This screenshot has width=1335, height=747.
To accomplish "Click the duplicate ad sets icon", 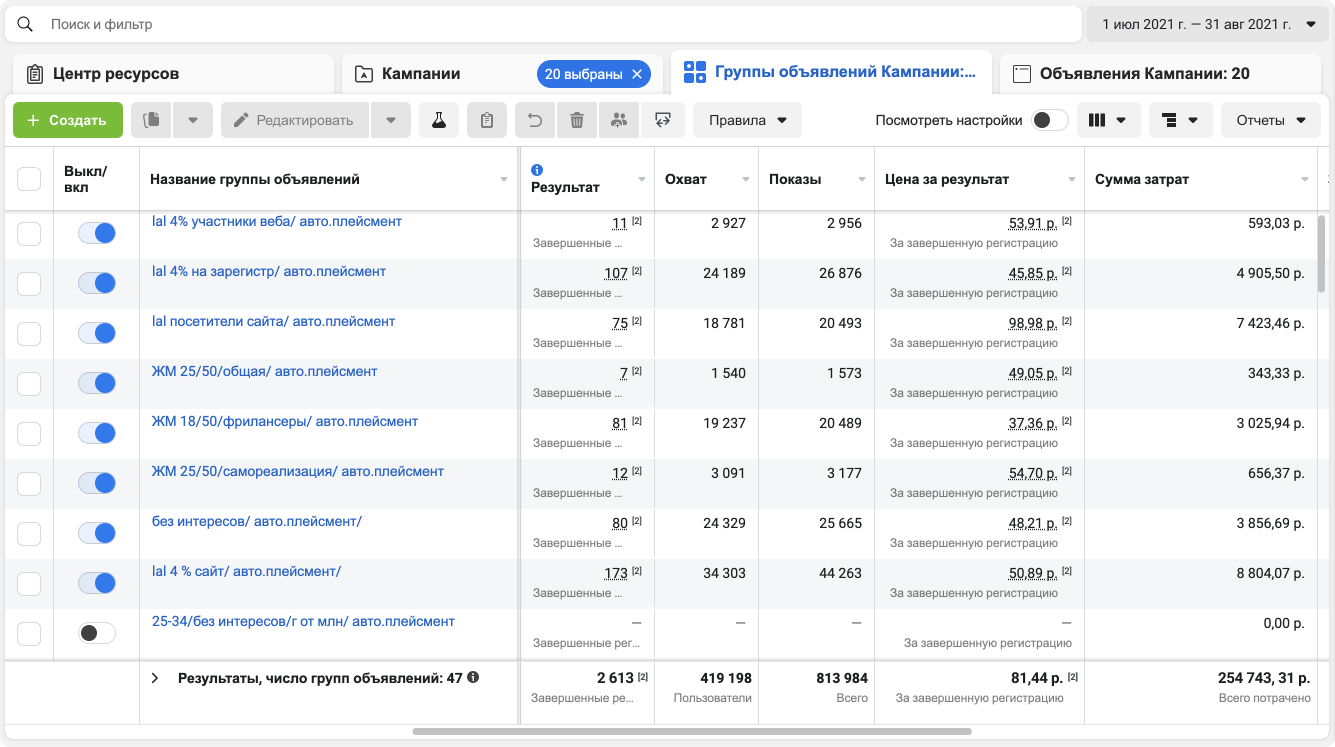I will coord(152,120).
